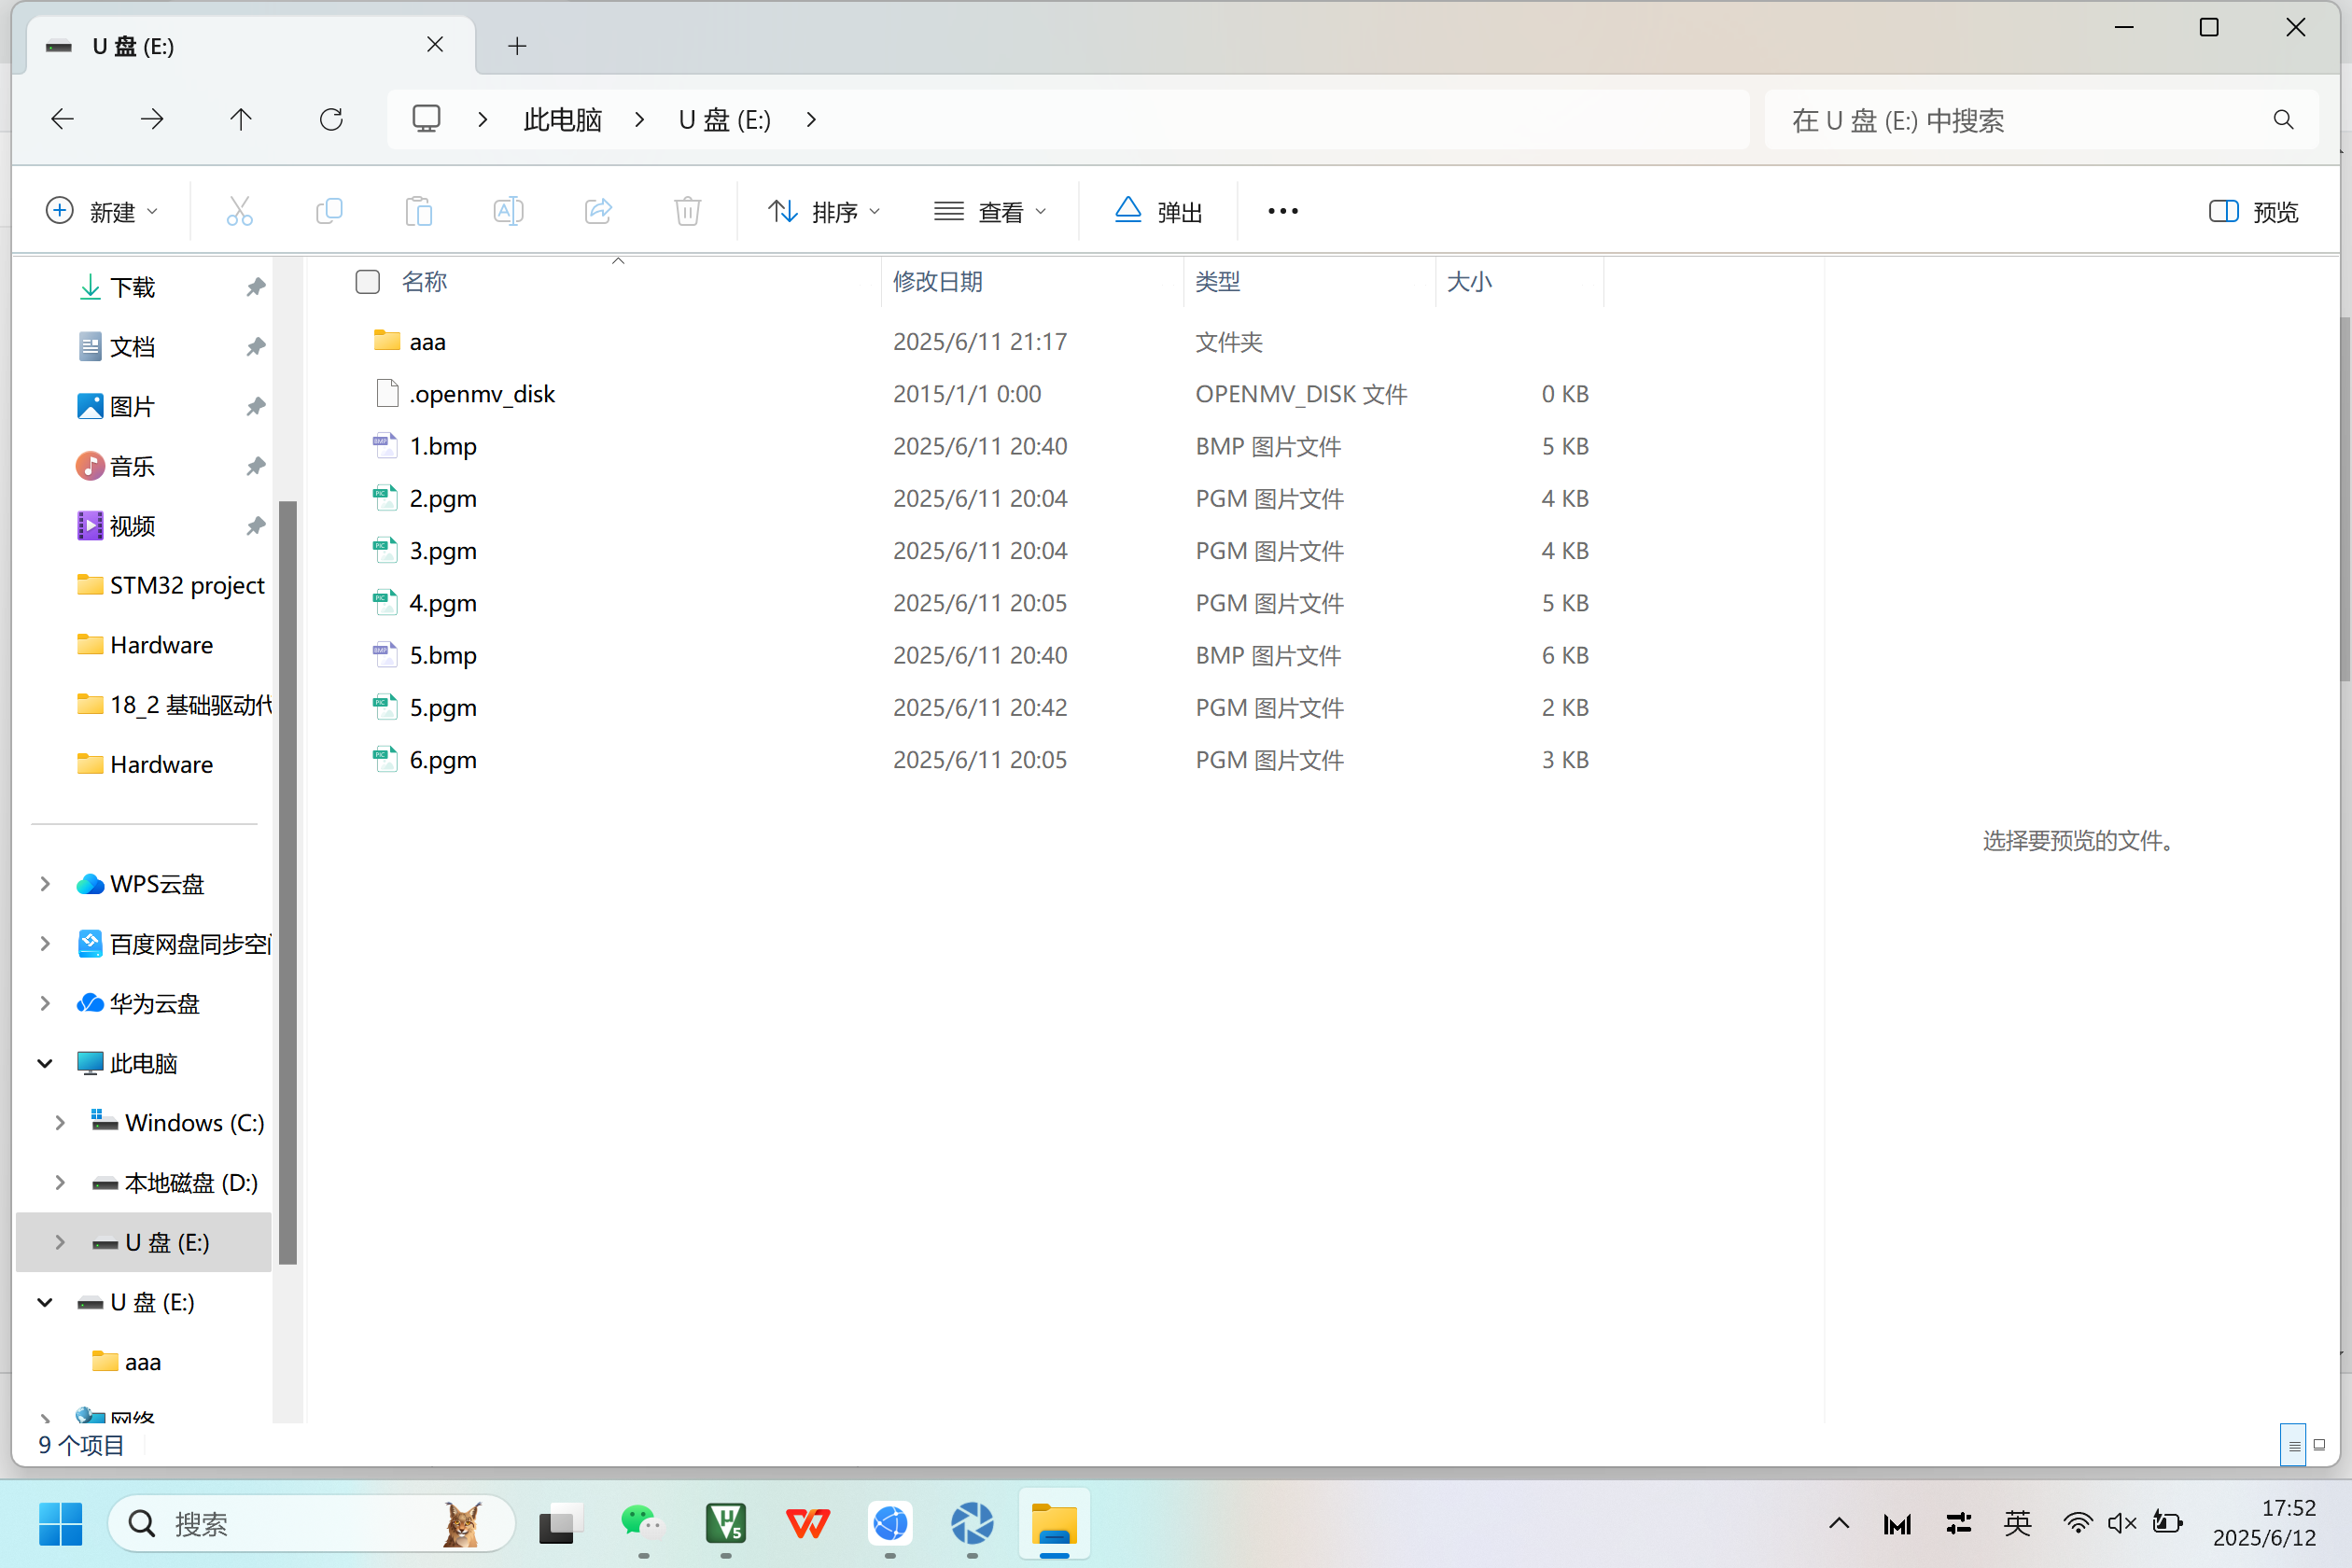Go forward with the right arrow

(152, 119)
